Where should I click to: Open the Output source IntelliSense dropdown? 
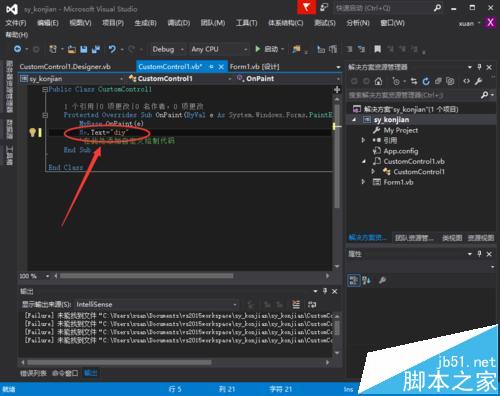click(x=157, y=304)
